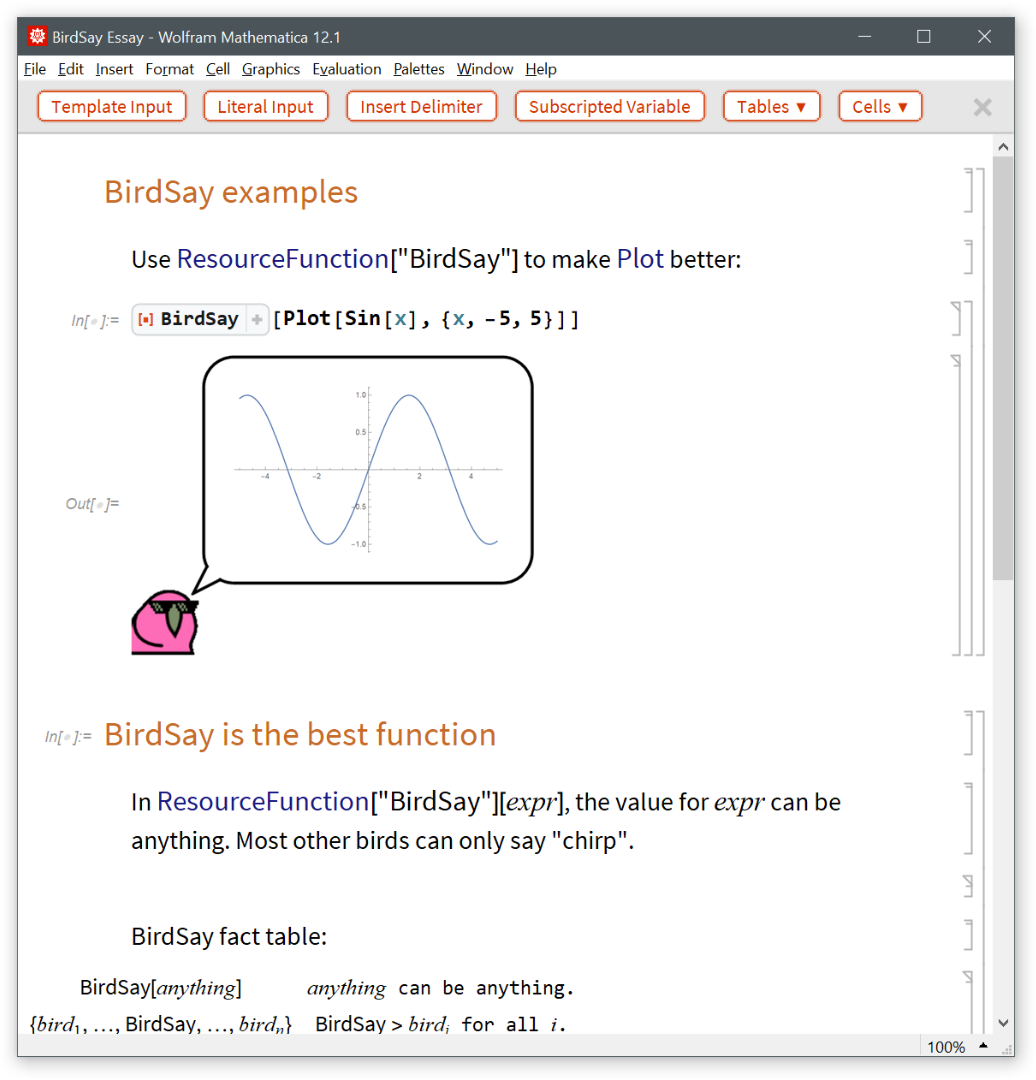Select the Plot input cell bracket

[957, 319]
